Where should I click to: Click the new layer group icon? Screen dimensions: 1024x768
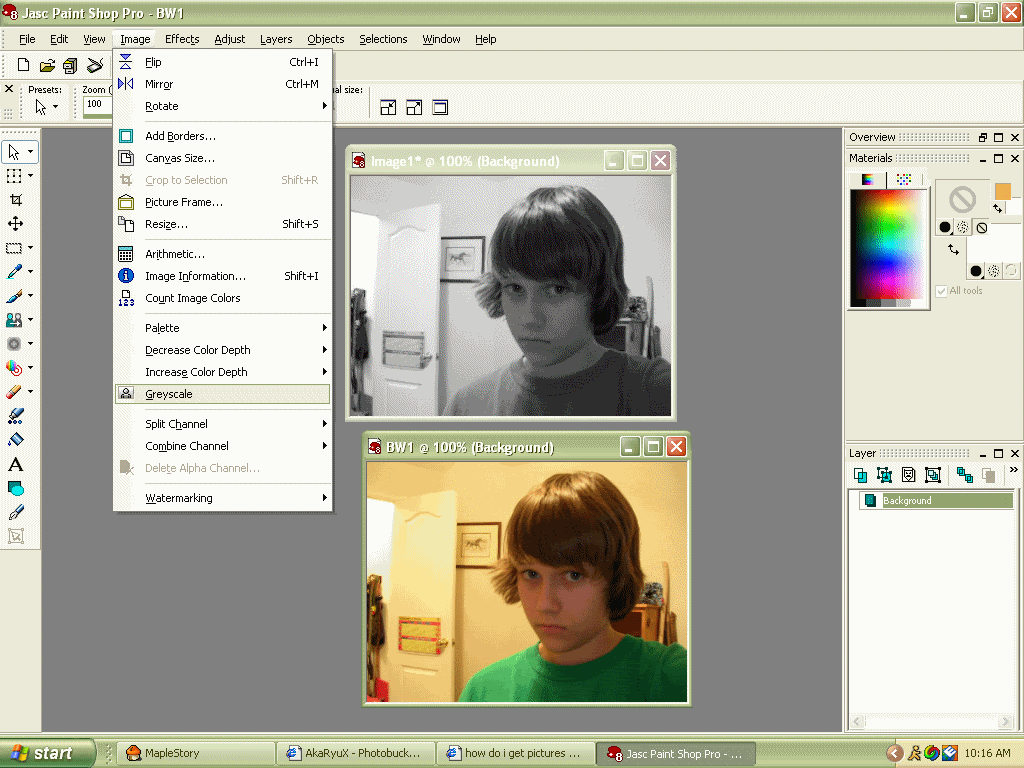tap(933, 475)
